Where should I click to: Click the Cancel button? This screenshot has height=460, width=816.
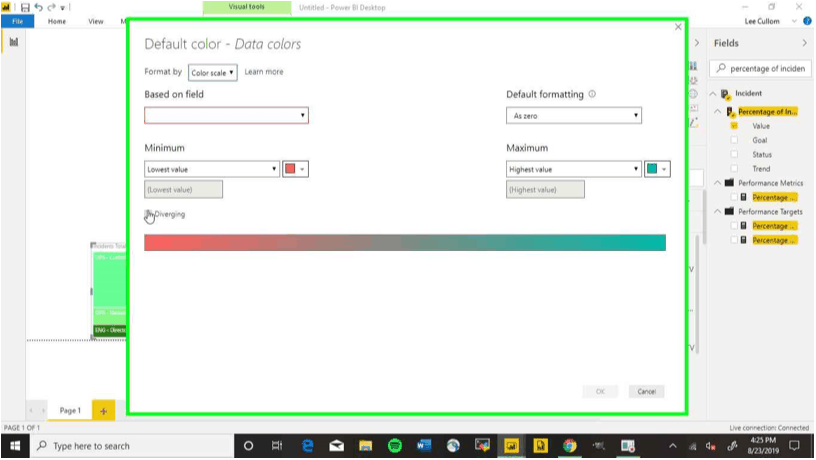pyautogui.click(x=646, y=391)
